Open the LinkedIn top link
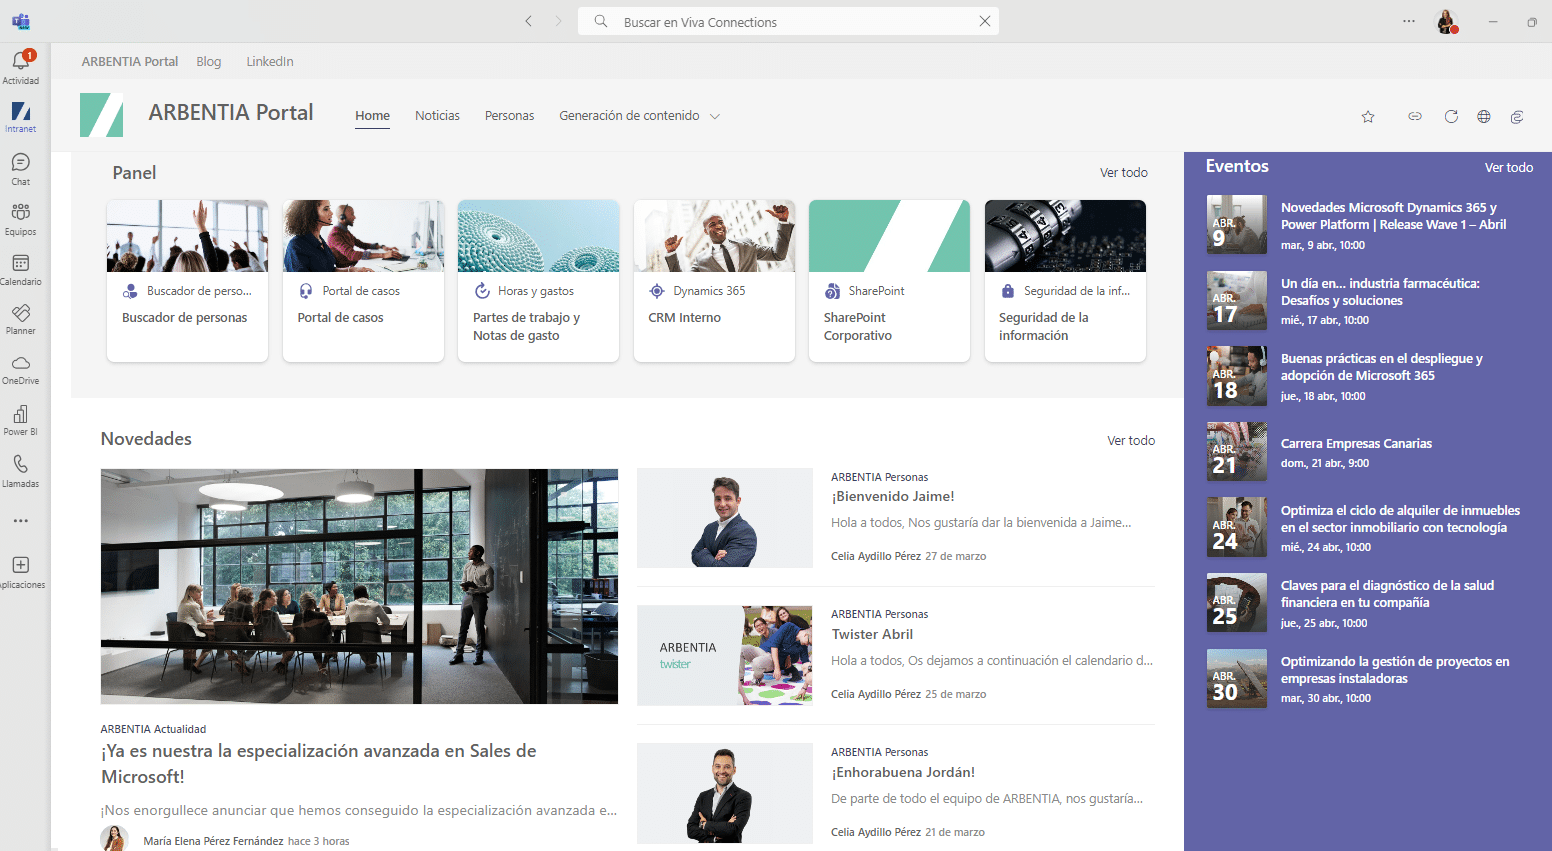Screen dimensions: 1552x851 pyautogui.click(x=270, y=61)
